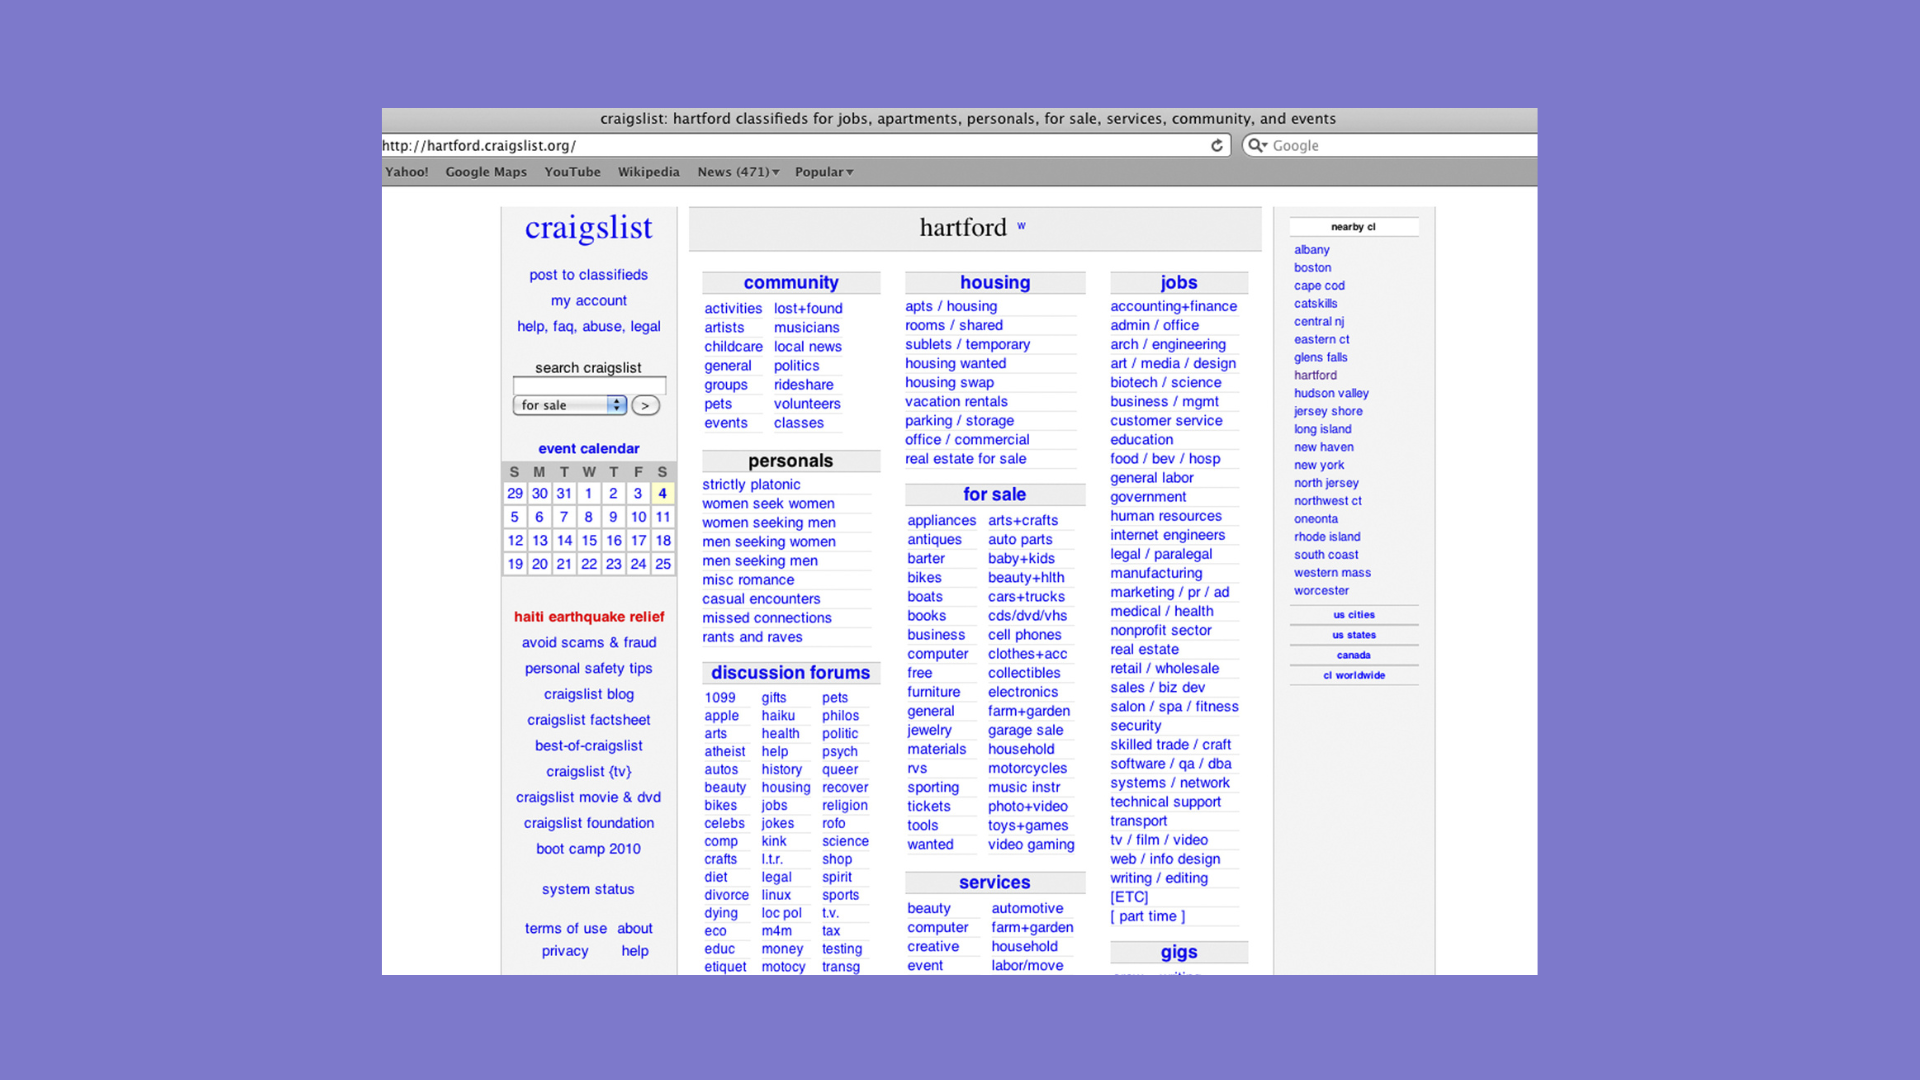Open the 'for sale' search category dropdown

pos(569,405)
